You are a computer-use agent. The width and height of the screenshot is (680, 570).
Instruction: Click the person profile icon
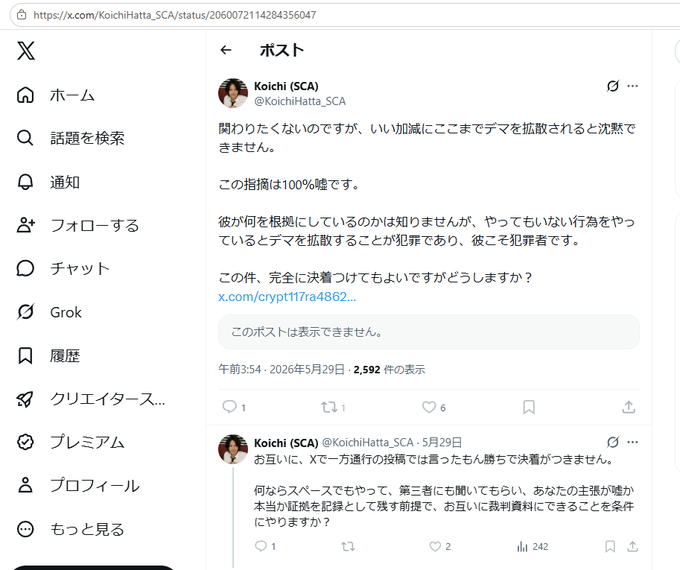pos(25,485)
